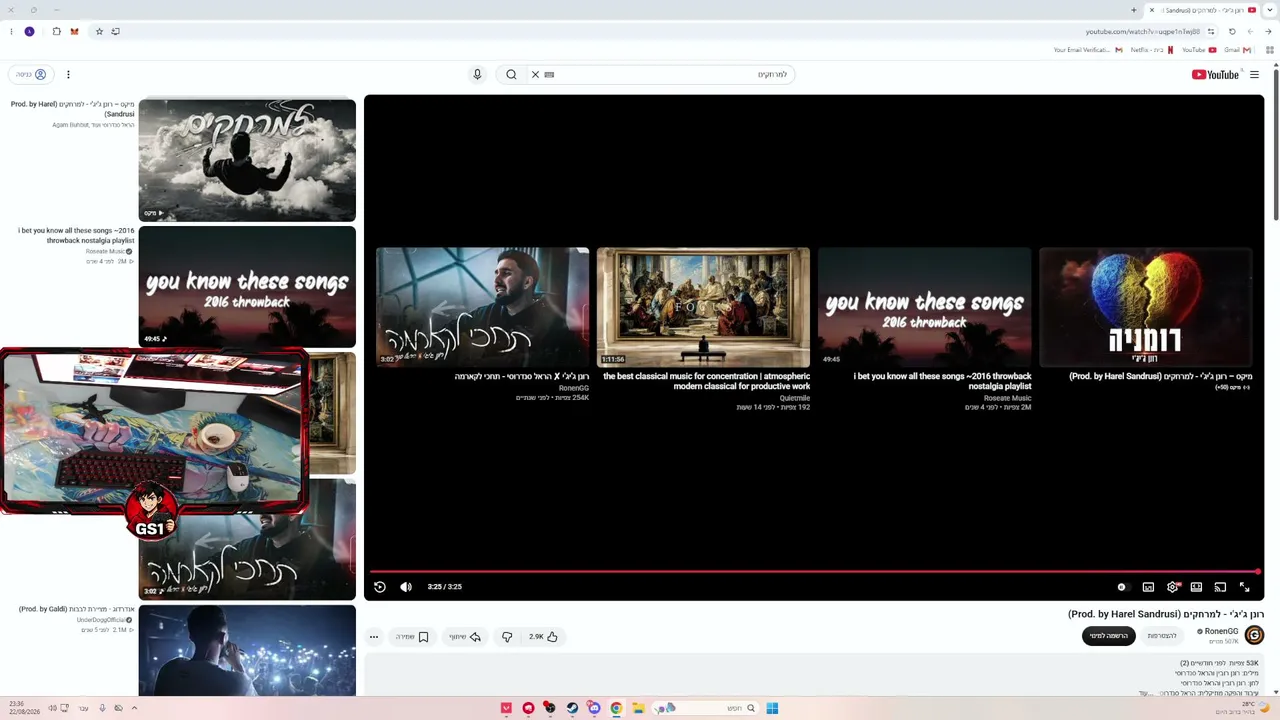Image resolution: width=1280 pixels, height=720 pixels.
Task: Open Quietmile channel under end-screen video
Action: [x=795, y=398]
